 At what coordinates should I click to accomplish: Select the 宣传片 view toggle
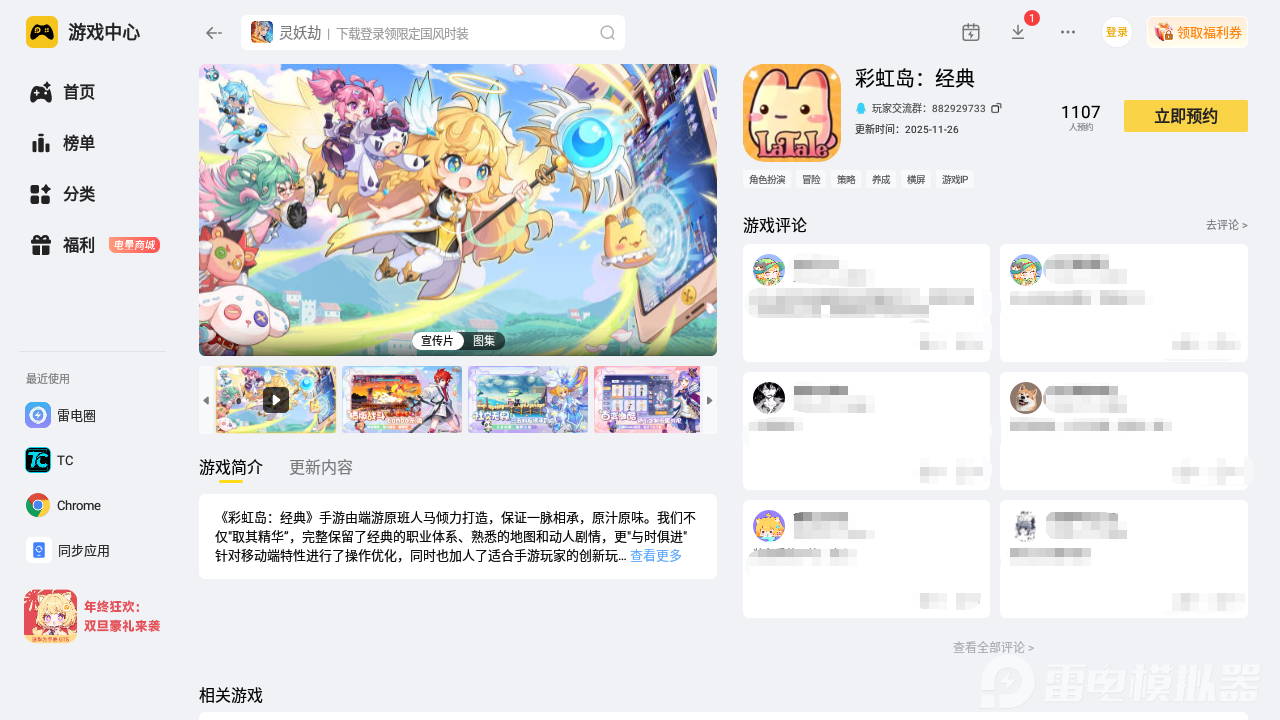[x=437, y=341]
